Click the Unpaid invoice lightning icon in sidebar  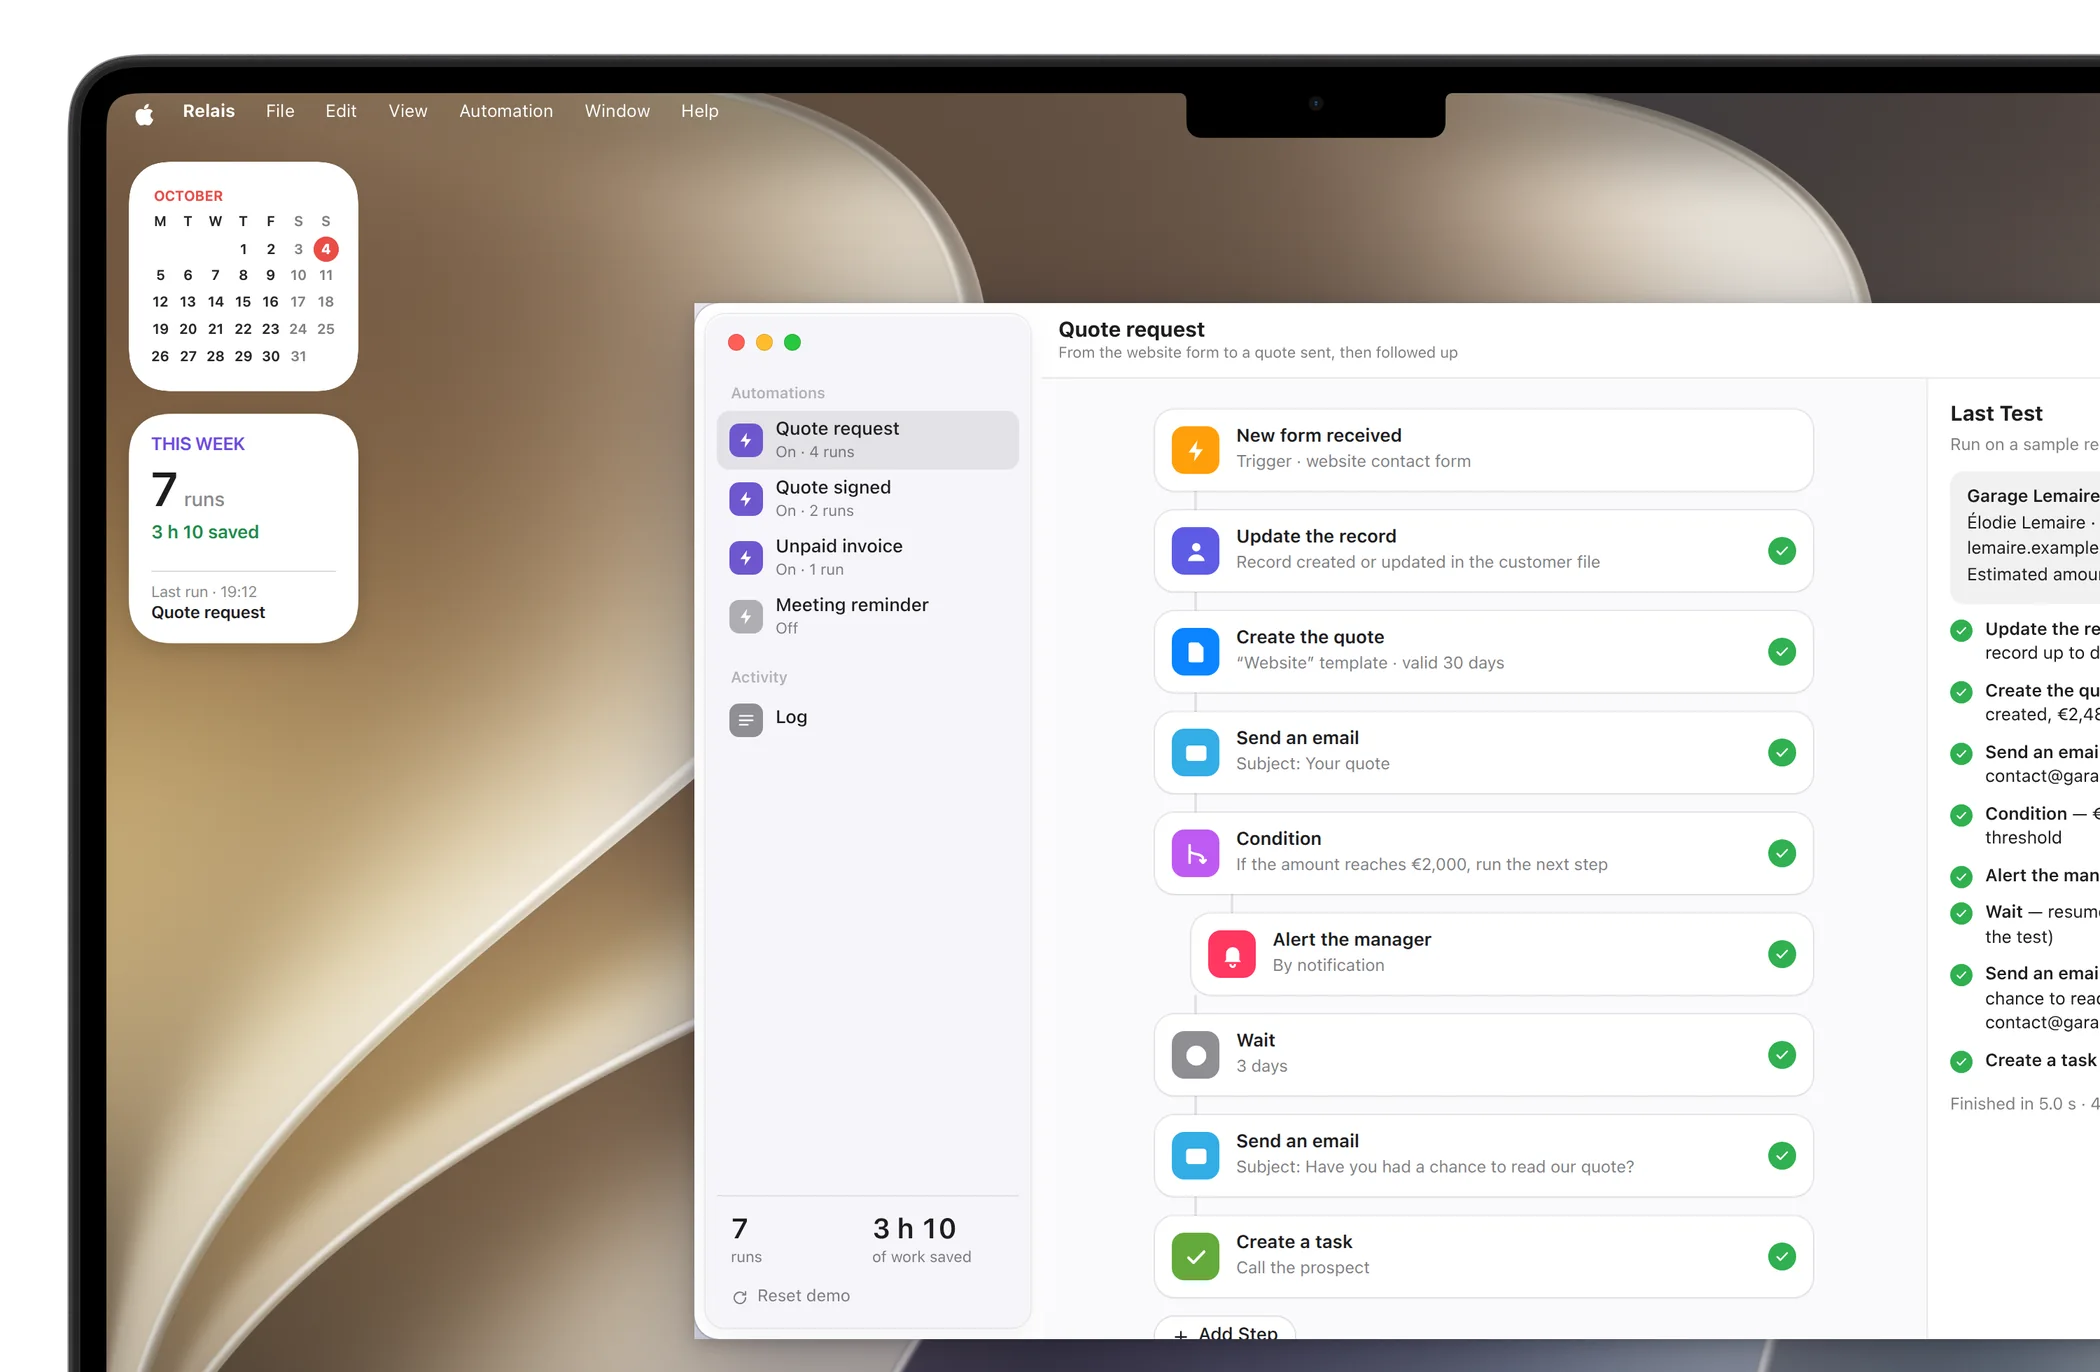click(x=746, y=558)
